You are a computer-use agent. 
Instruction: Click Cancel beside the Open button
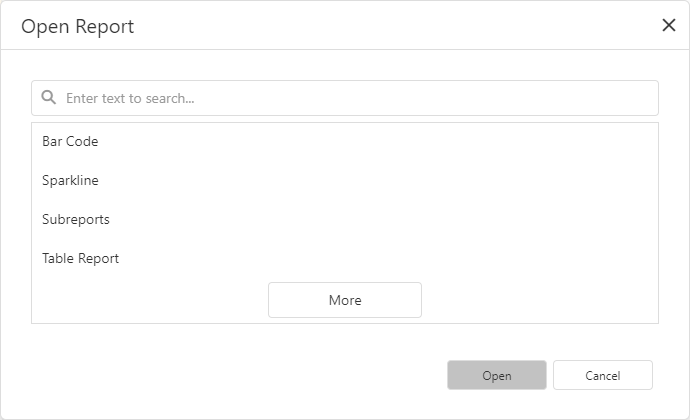602,375
